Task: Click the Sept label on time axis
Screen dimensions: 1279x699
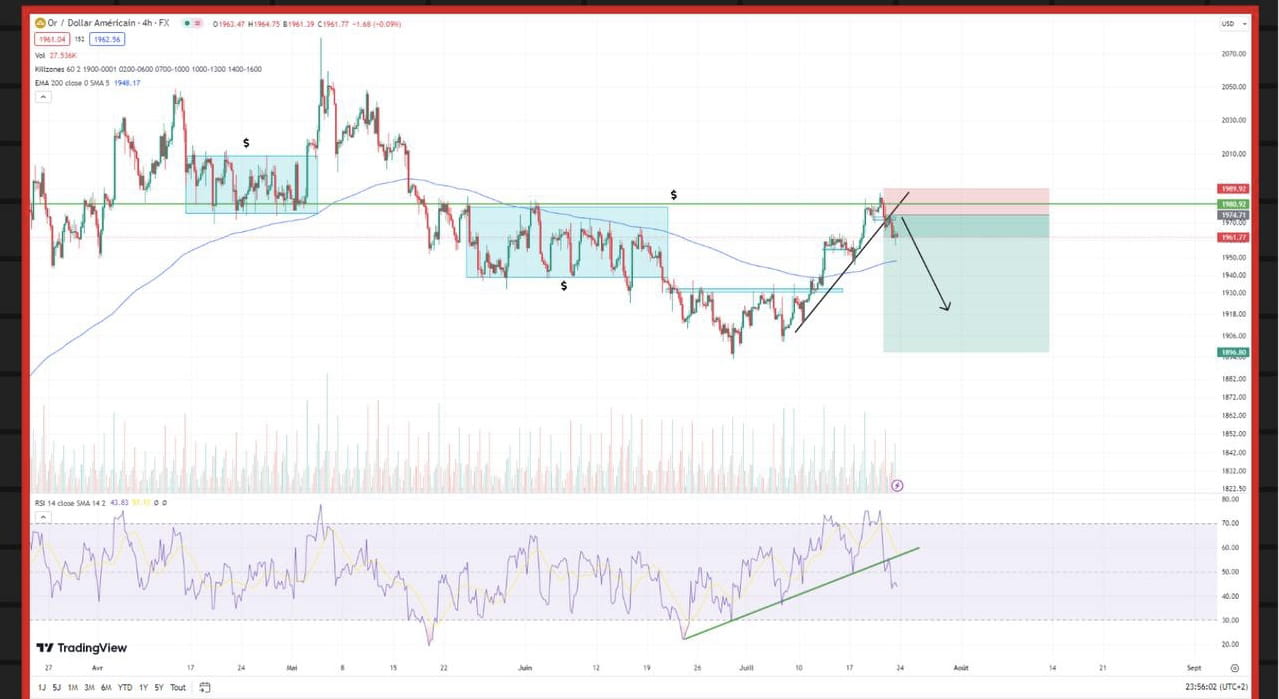Action: tap(1193, 667)
